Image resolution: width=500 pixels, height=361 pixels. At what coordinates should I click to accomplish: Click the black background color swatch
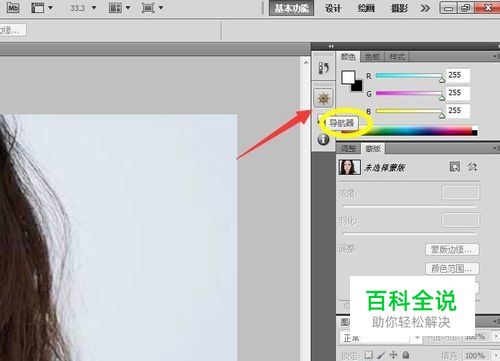357,86
